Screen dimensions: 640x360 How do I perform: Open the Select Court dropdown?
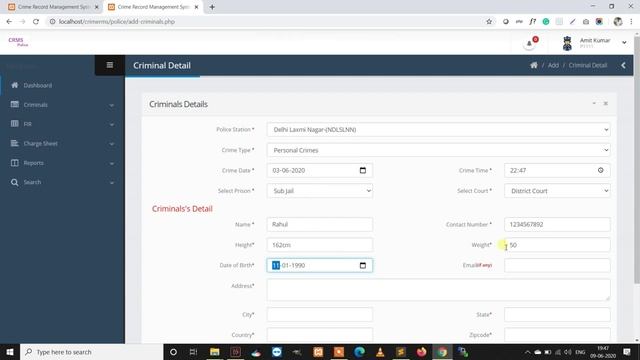click(x=557, y=191)
